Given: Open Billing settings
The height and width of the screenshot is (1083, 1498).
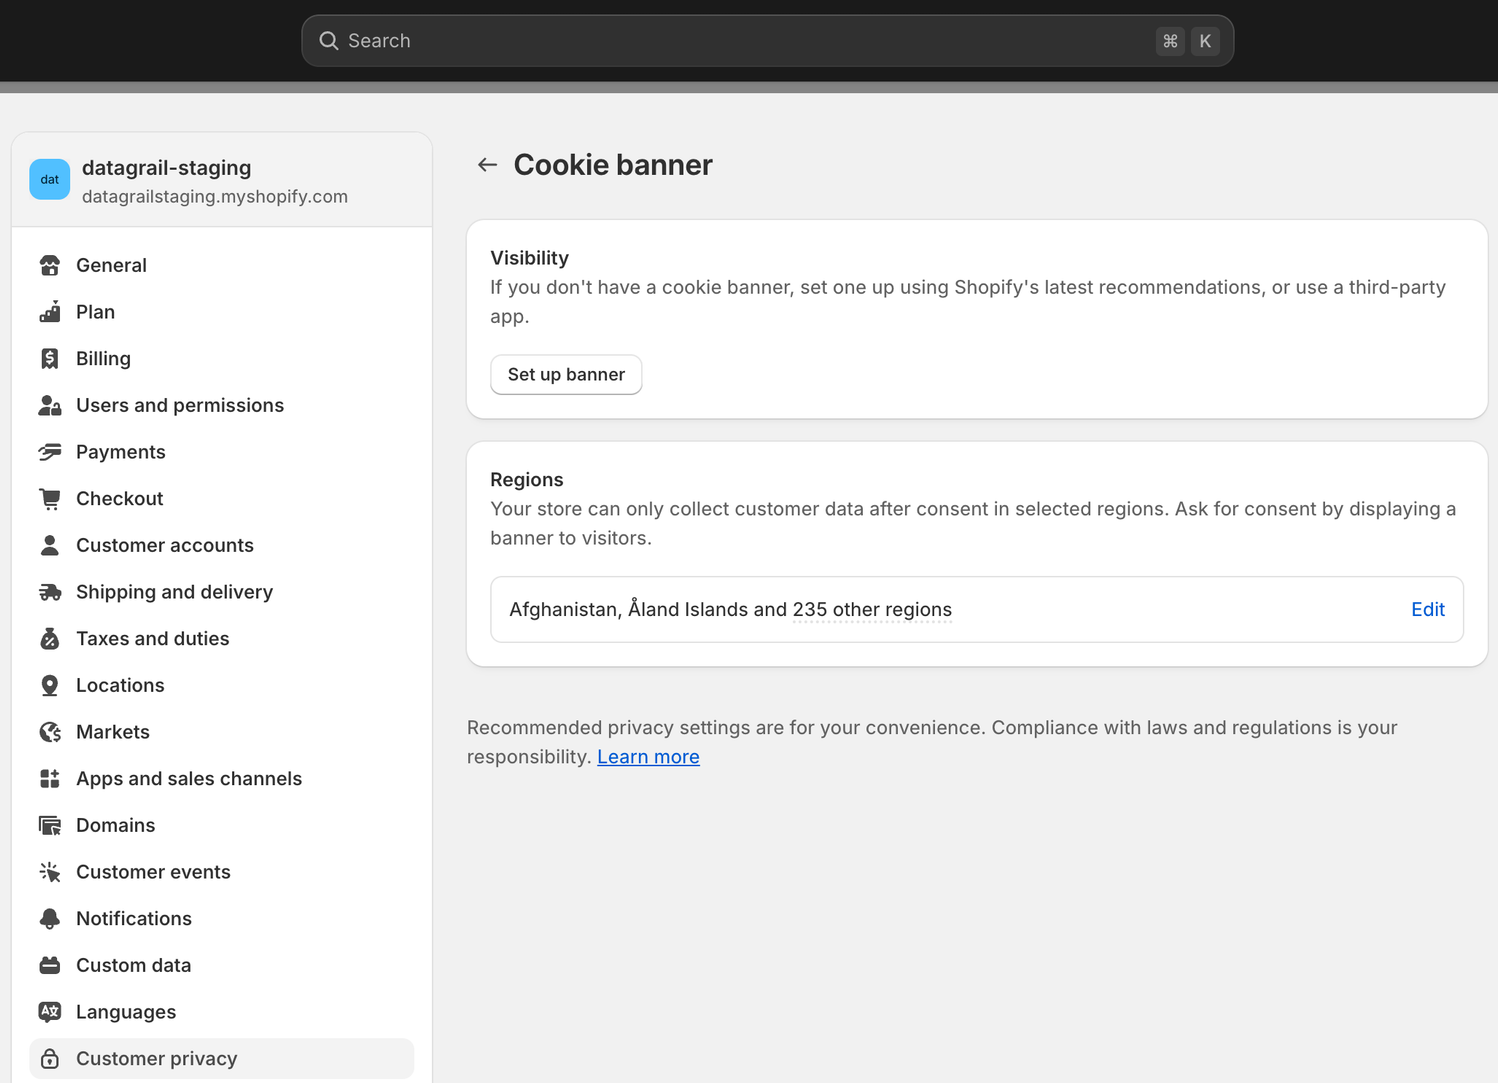Looking at the screenshot, I should click(x=222, y=358).
